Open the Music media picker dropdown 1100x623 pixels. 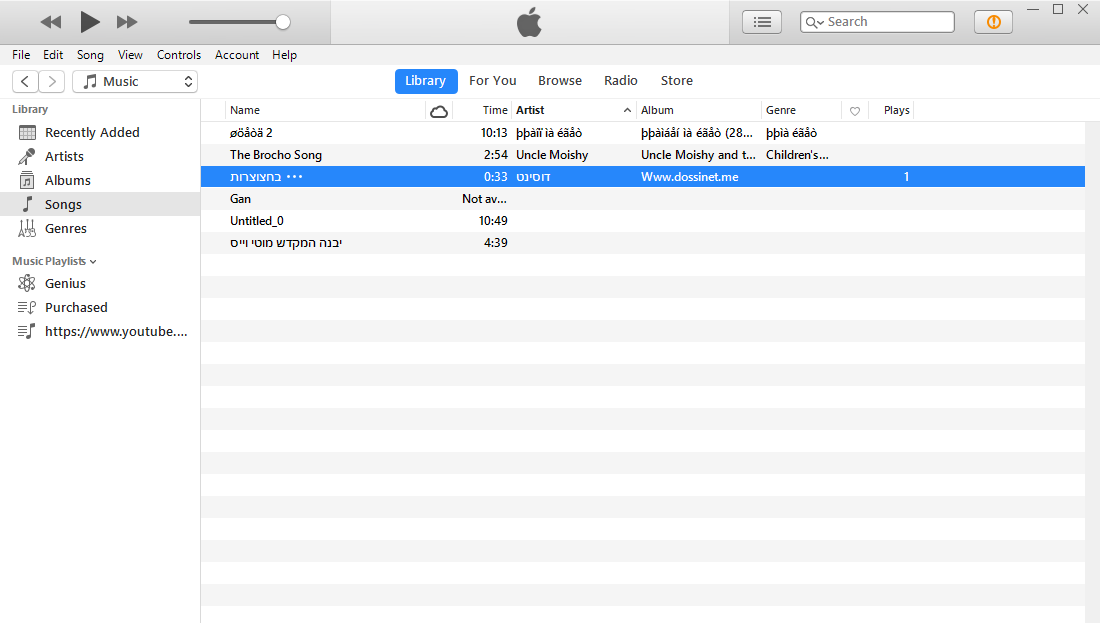tap(135, 81)
